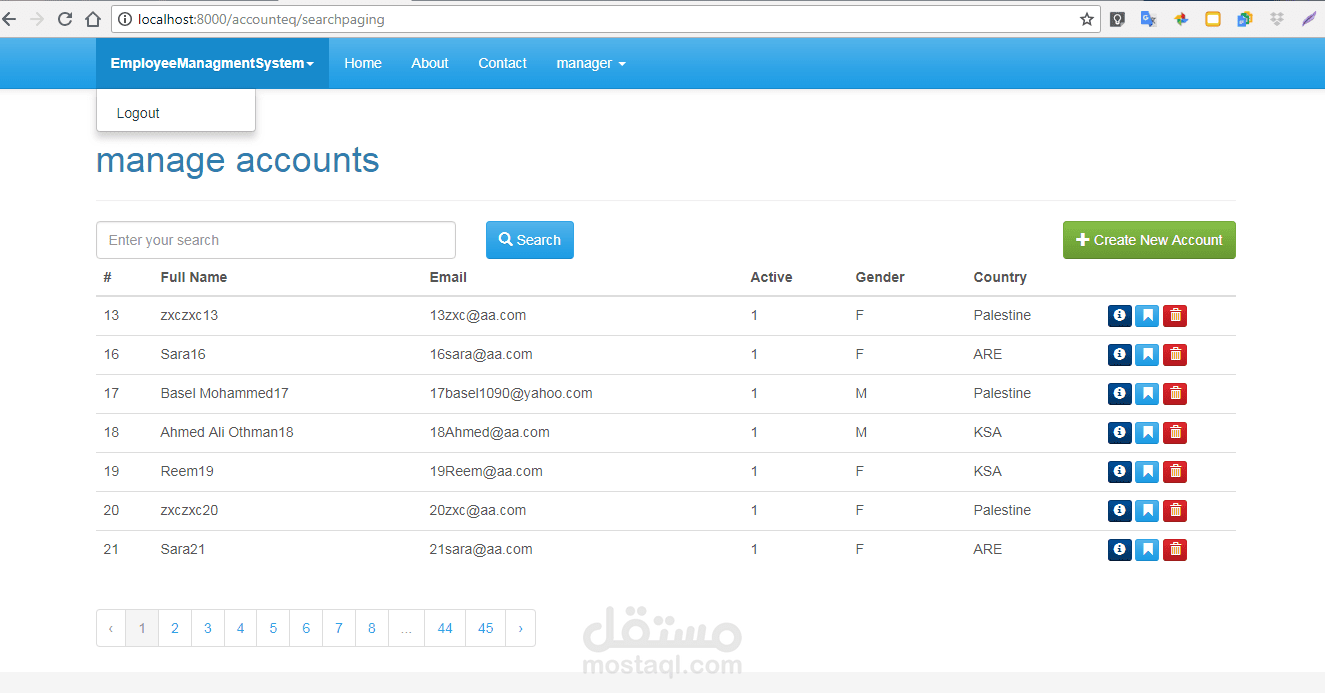Click the browser address bar URL
The width and height of the screenshot is (1325, 693).
[x=261, y=19]
